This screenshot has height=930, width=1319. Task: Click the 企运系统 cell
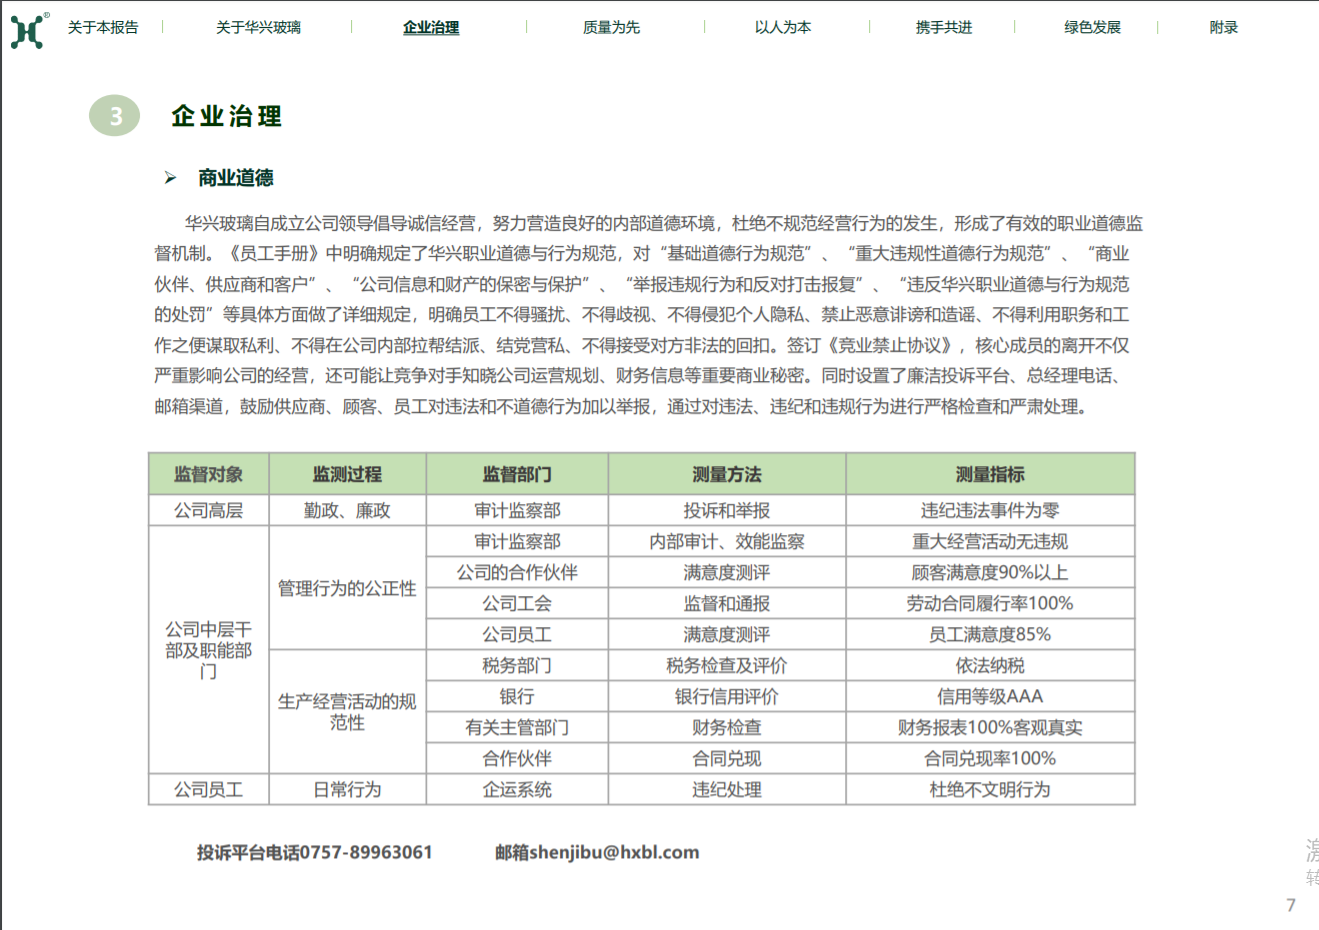click(517, 789)
